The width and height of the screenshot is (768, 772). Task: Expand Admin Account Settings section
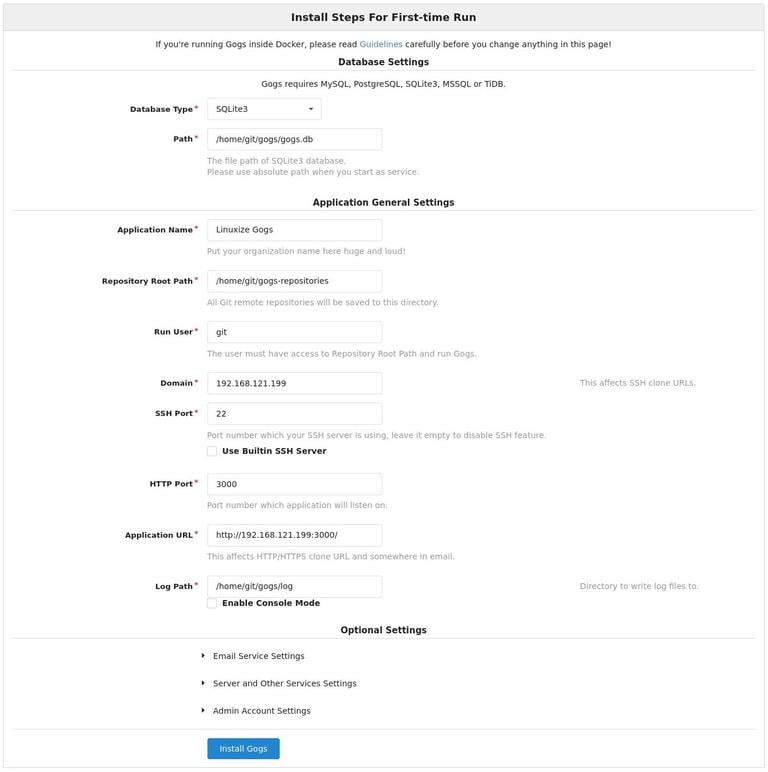[x=261, y=711]
